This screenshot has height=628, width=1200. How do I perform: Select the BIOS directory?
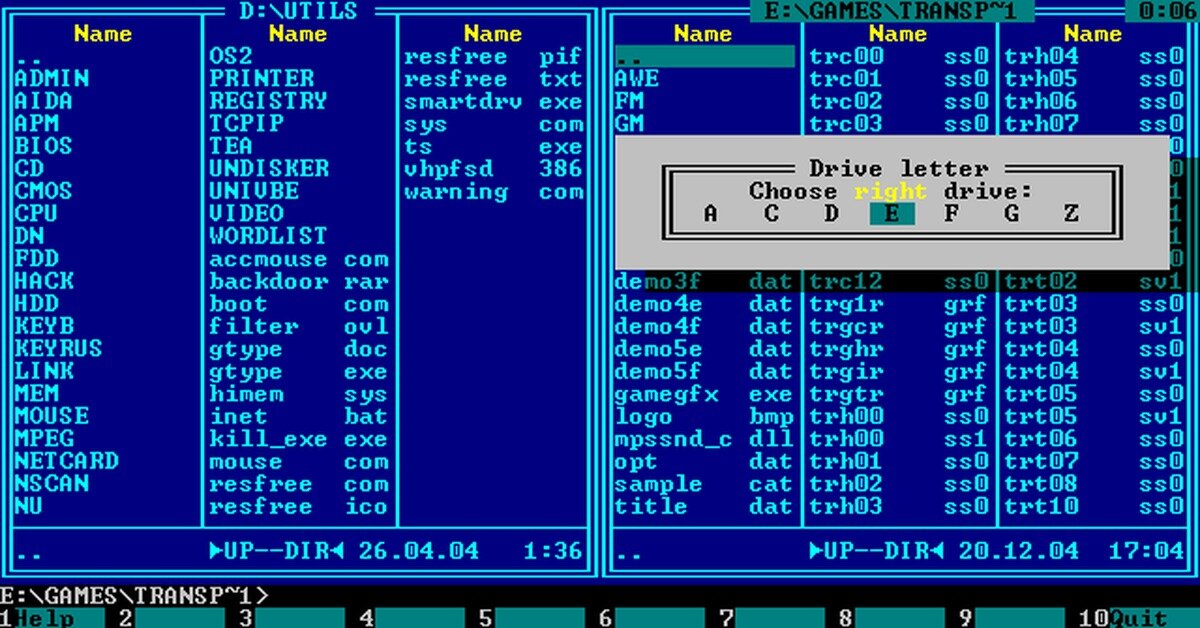105,146
